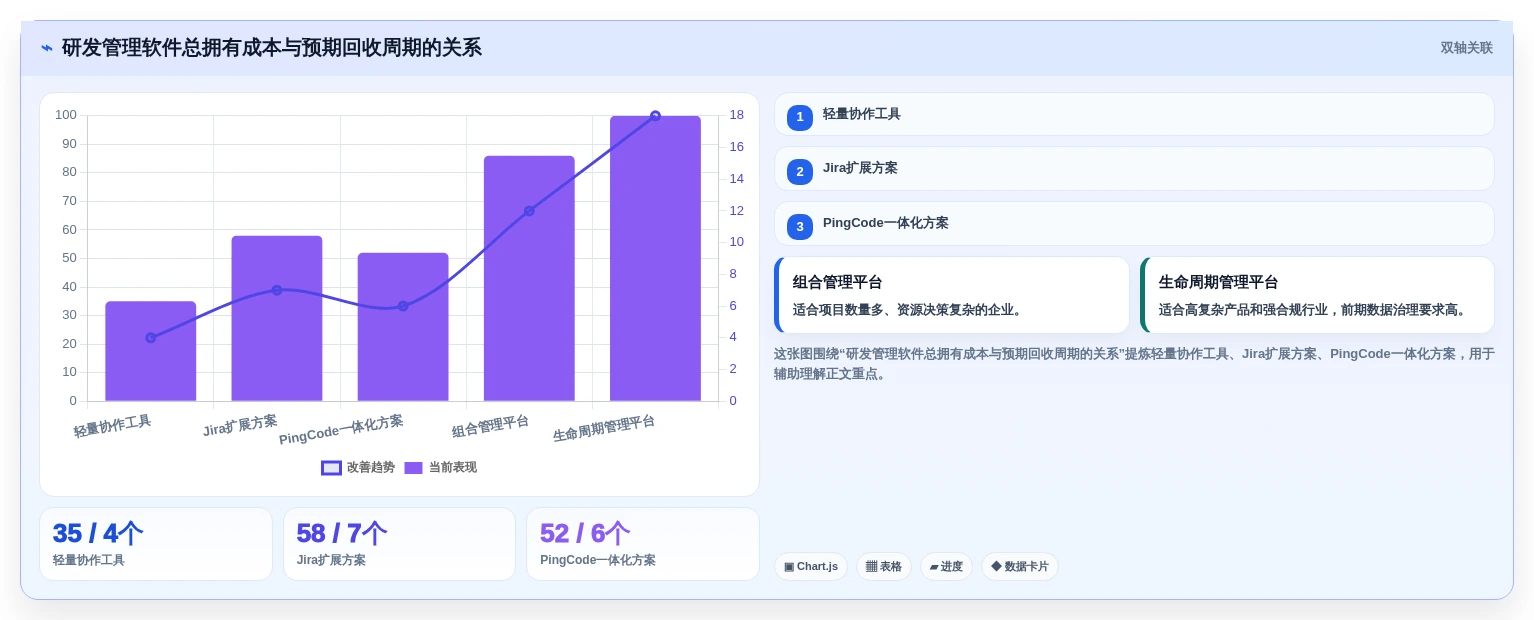Click the right axis value 18
Image resolution: width=1534 pixels, height=620 pixels.
pyautogui.click(x=736, y=115)
